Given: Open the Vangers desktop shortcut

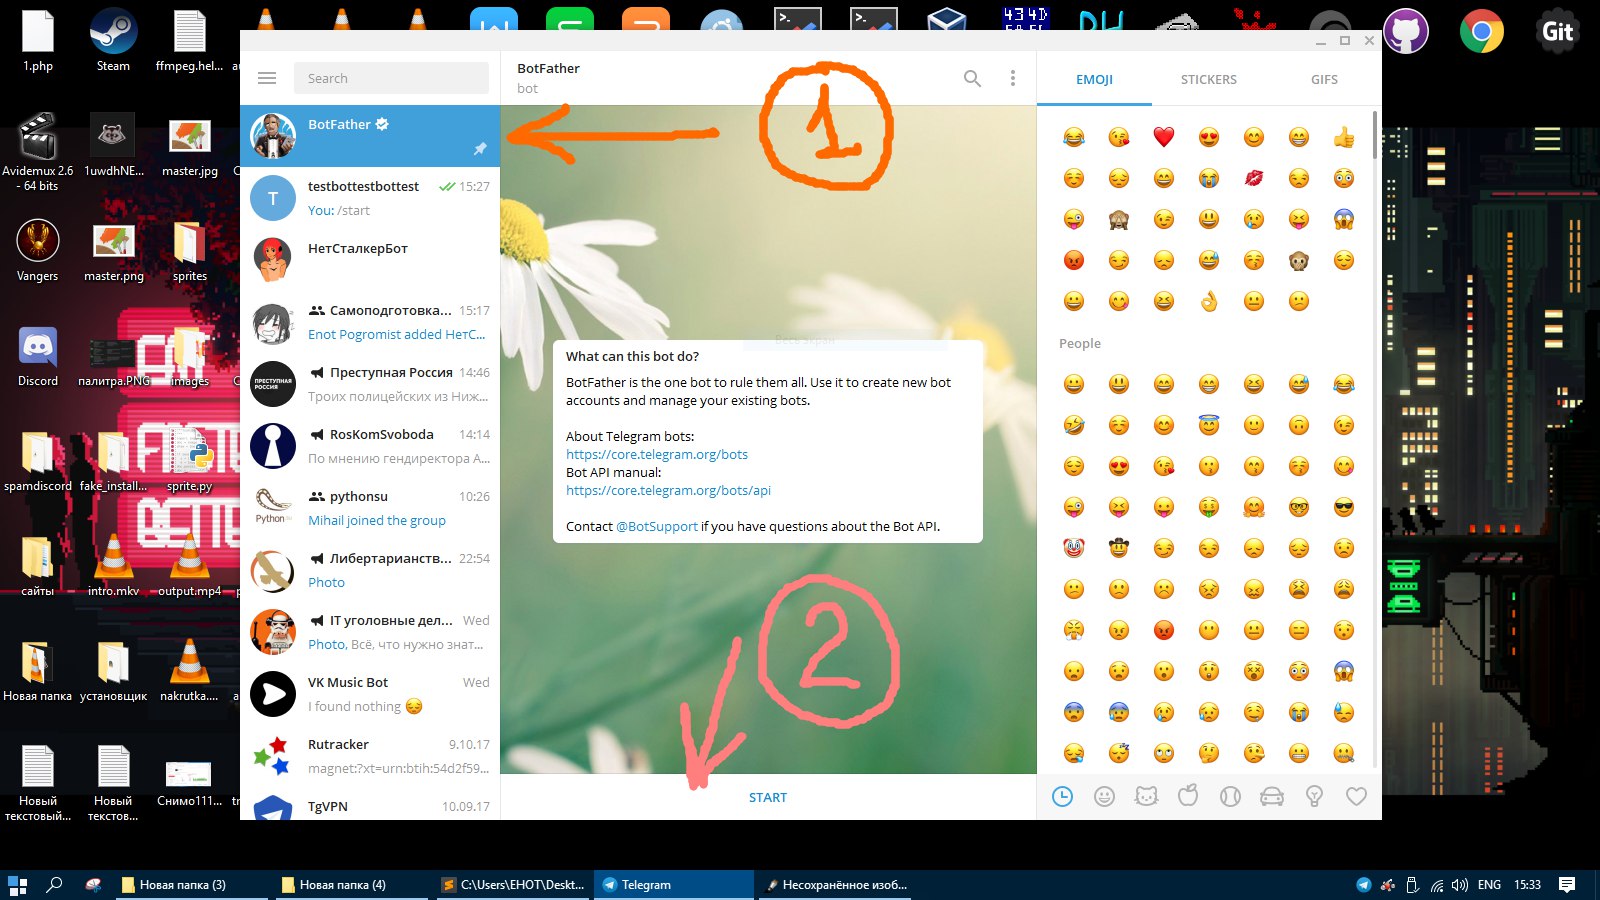Looking at the screenshot, I should 38,250.
